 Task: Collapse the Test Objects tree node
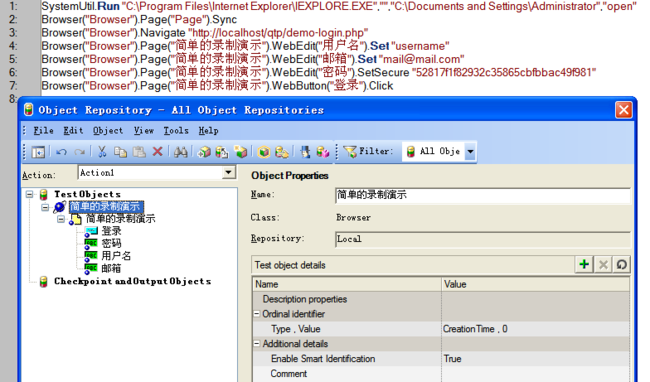click(x=29, y=194)
